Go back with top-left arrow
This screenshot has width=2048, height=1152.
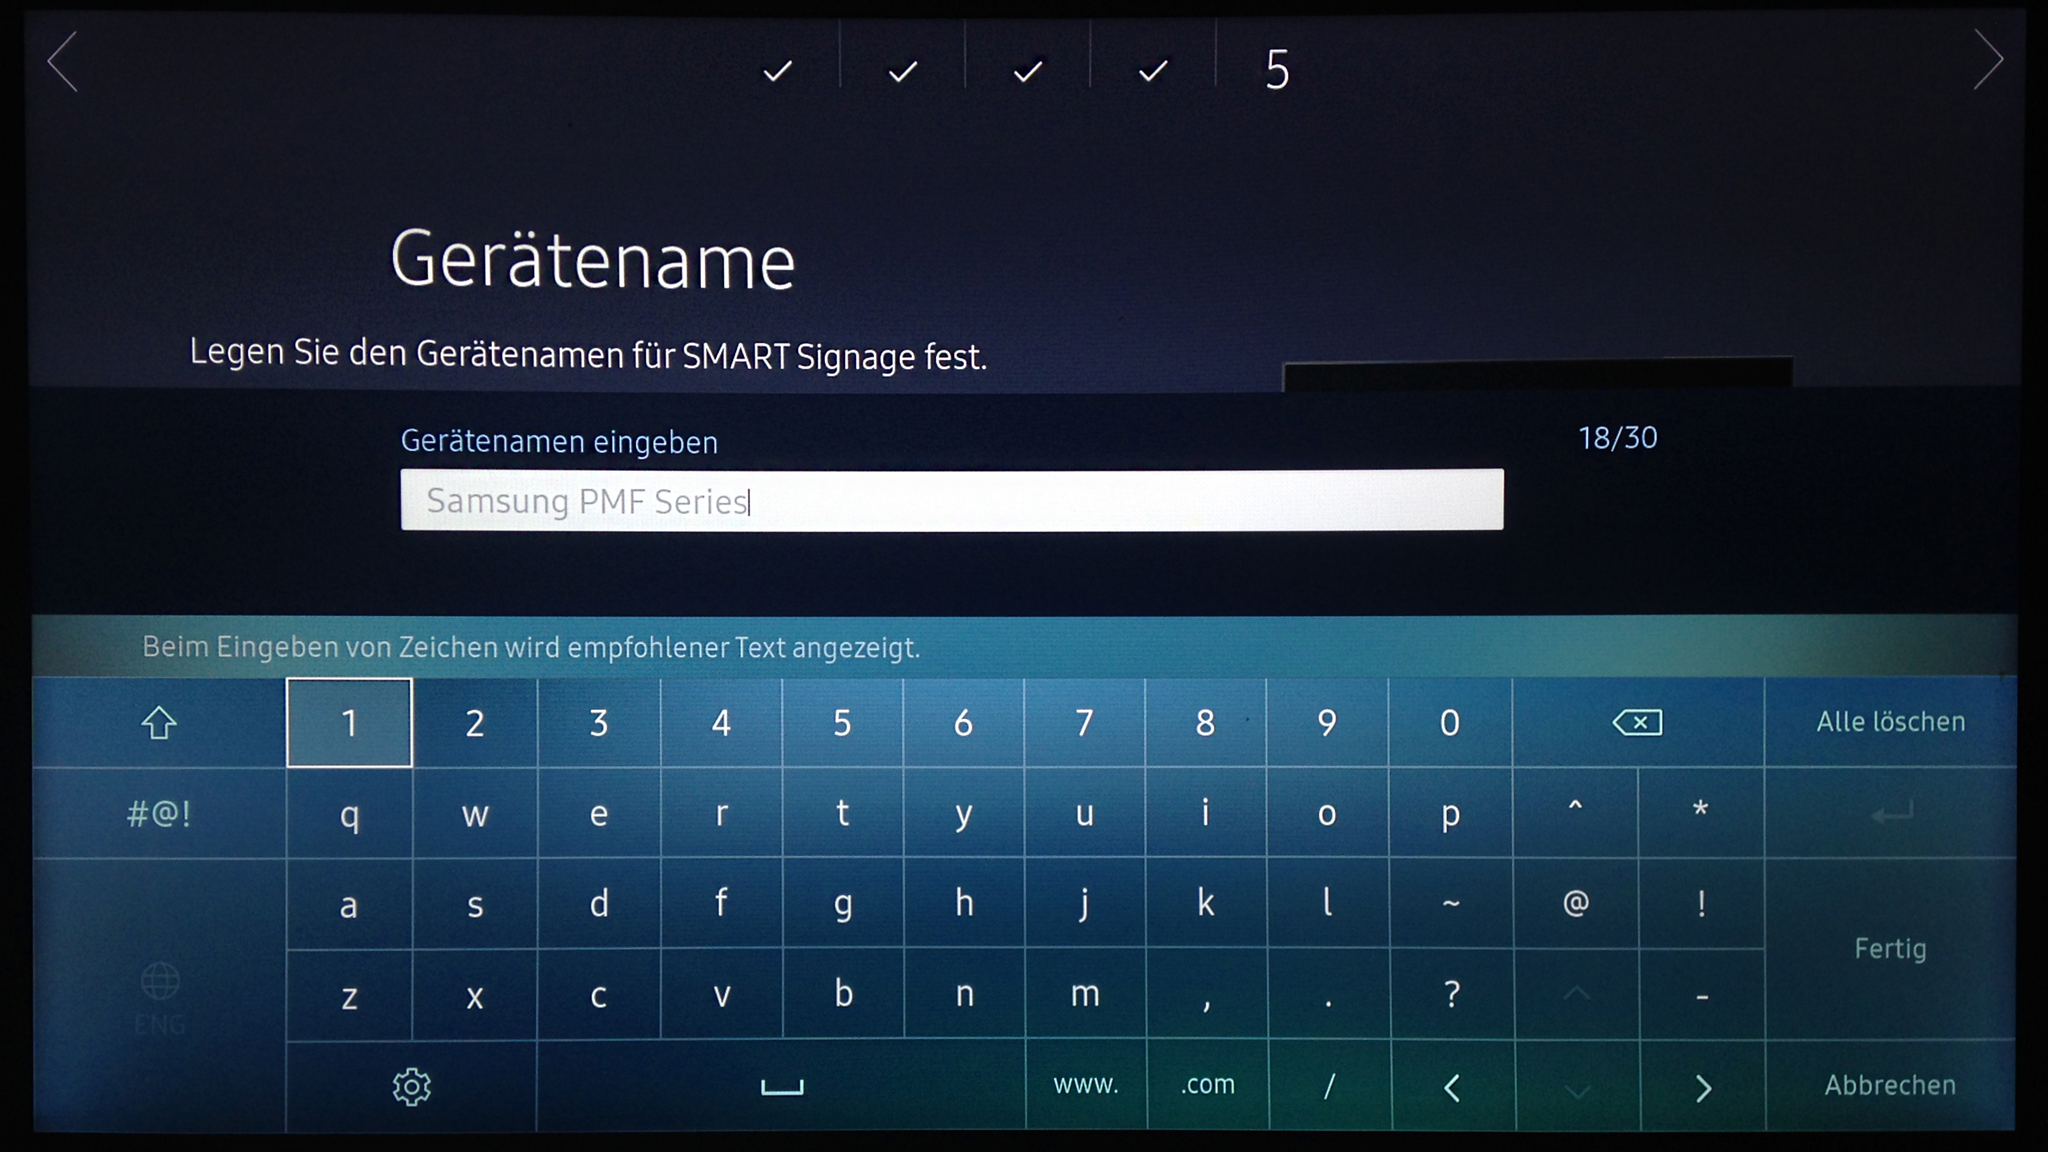(x=63, y=62)
